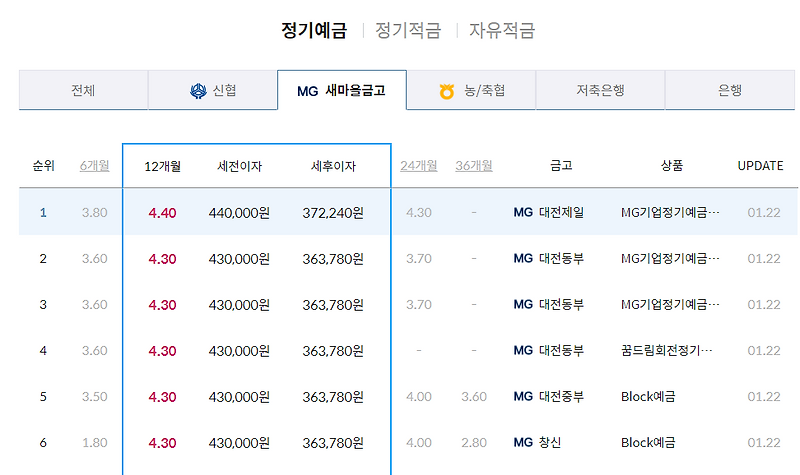Open MG기업정기예금 product in rank 2 row
Screen dimensions: 800x475
[x=670, y=258]
